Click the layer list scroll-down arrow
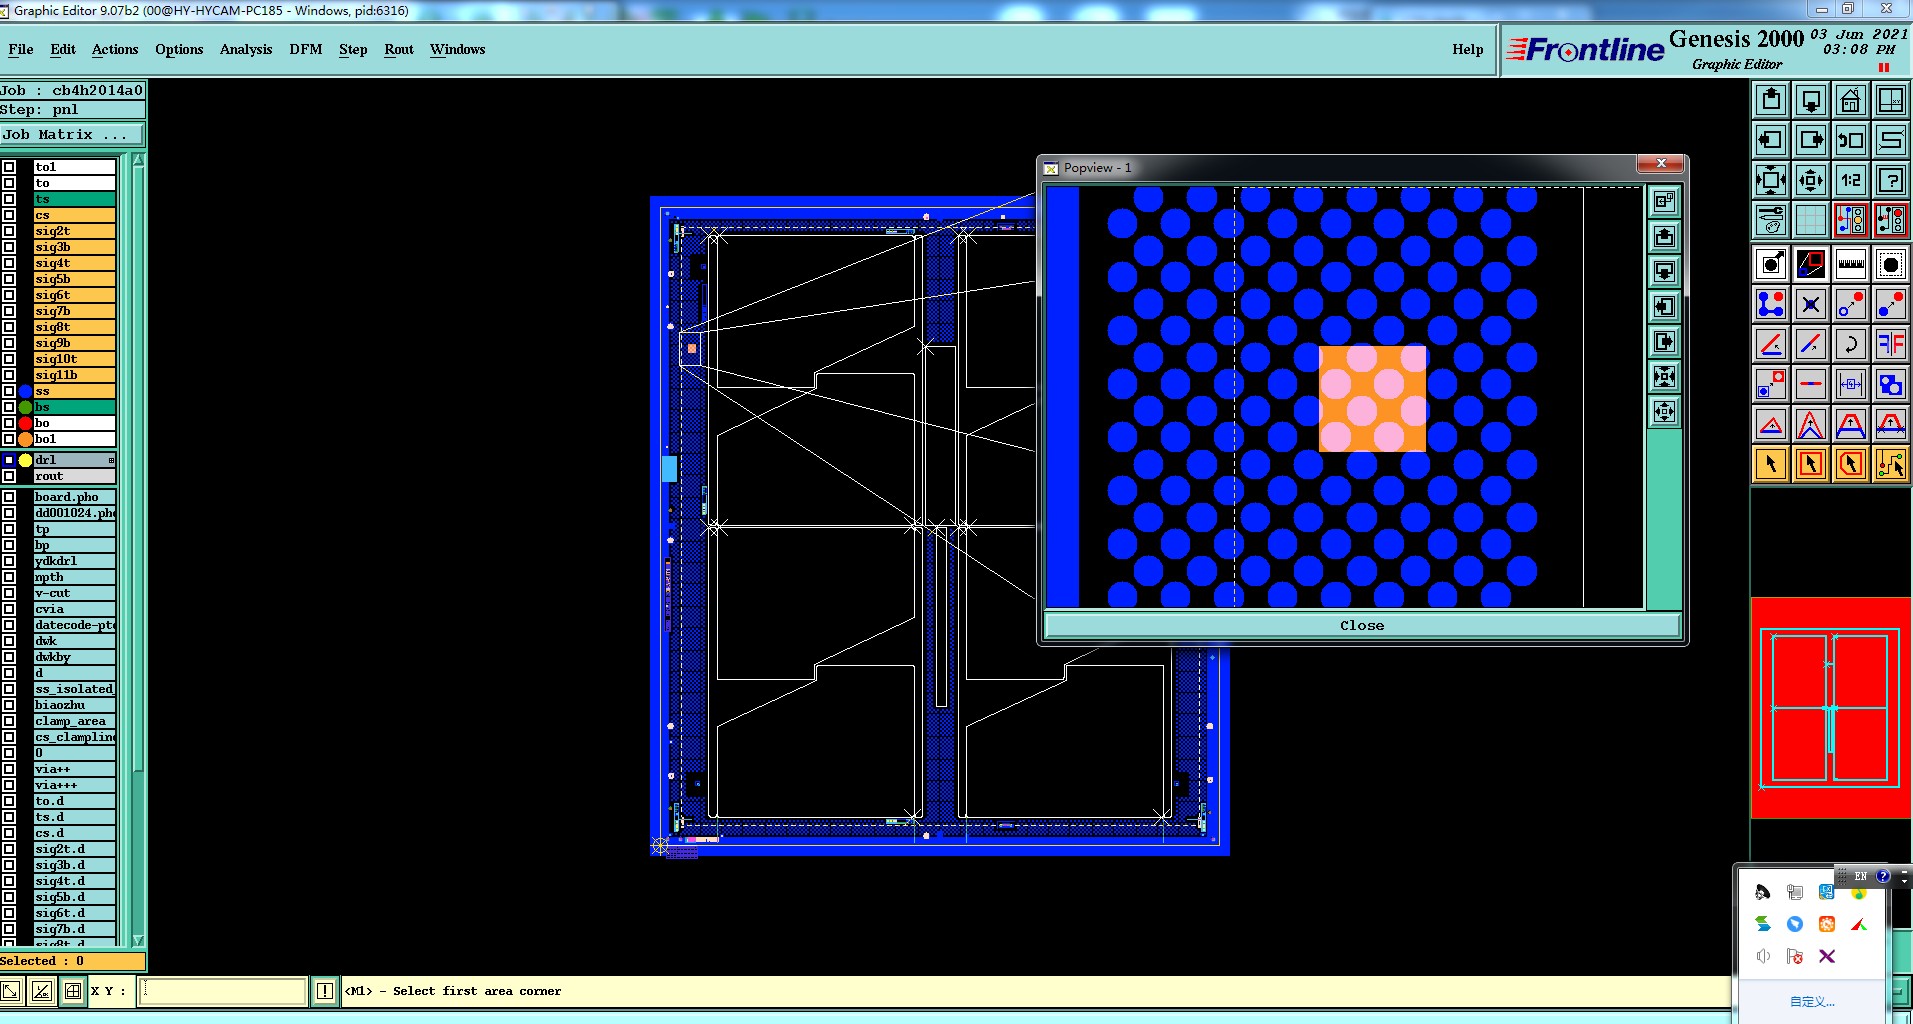Screen dimensions: 1913x1024 pyautogui.click(x=138, y=940)
